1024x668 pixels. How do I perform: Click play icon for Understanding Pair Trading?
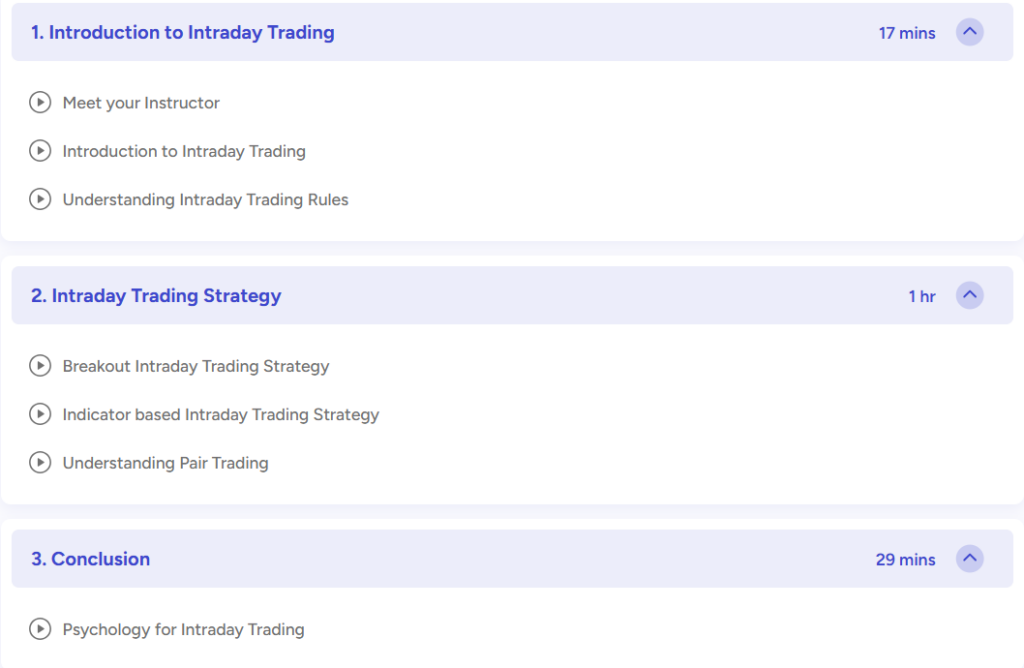click(x=40, y=462)
